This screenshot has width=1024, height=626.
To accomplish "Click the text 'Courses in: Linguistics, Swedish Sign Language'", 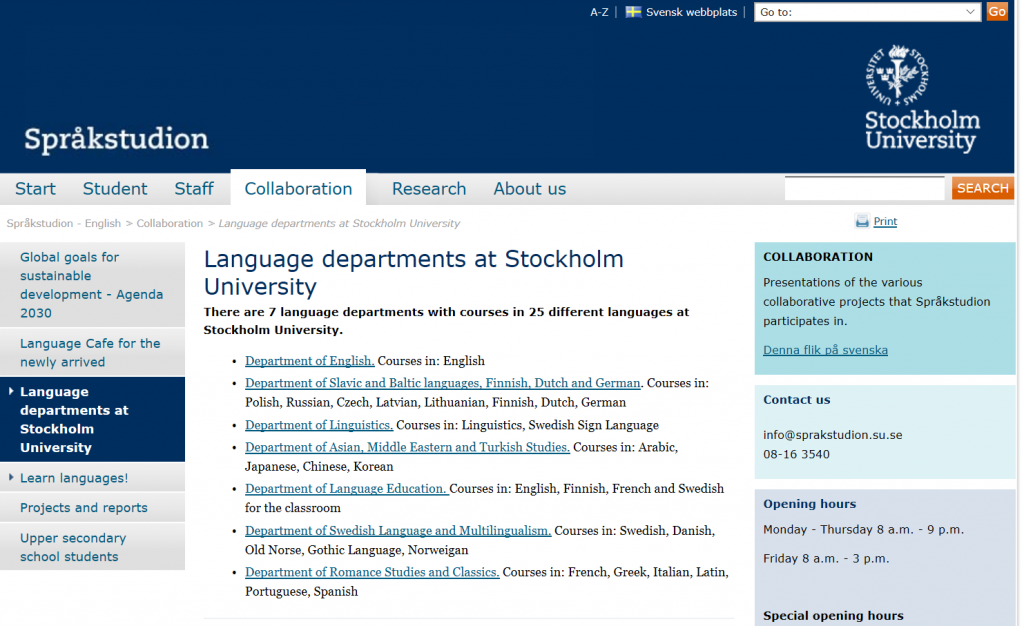I will coord(527,425).
